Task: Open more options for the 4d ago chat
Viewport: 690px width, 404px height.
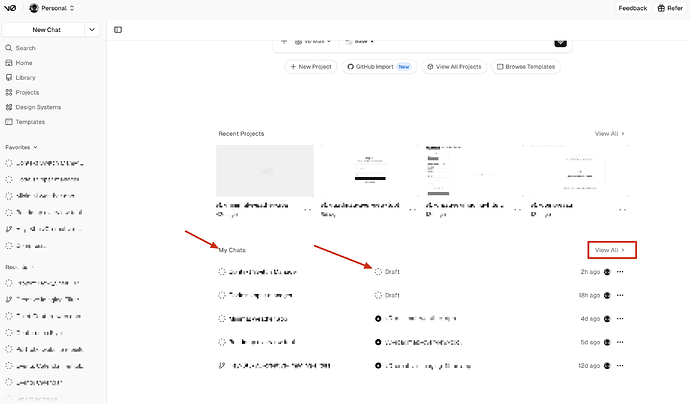Action: coord(620,319)
